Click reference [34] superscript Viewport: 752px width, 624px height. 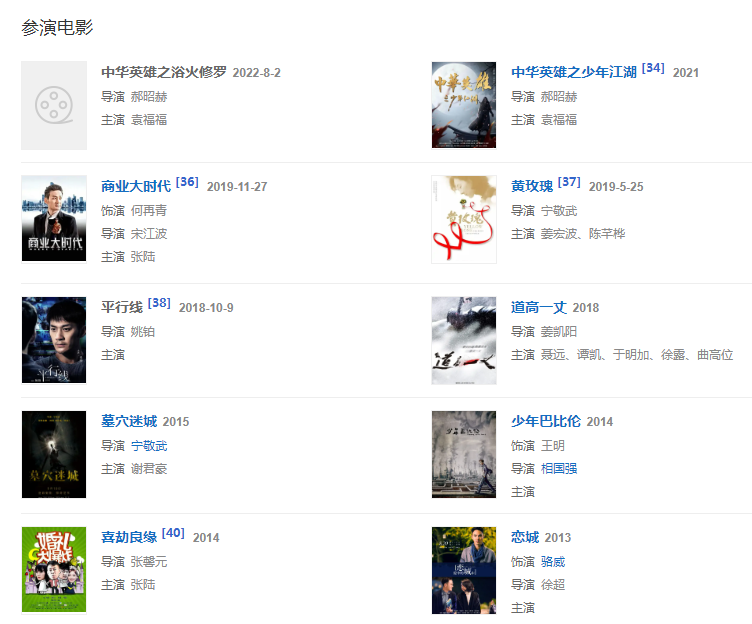coord(653,68)
